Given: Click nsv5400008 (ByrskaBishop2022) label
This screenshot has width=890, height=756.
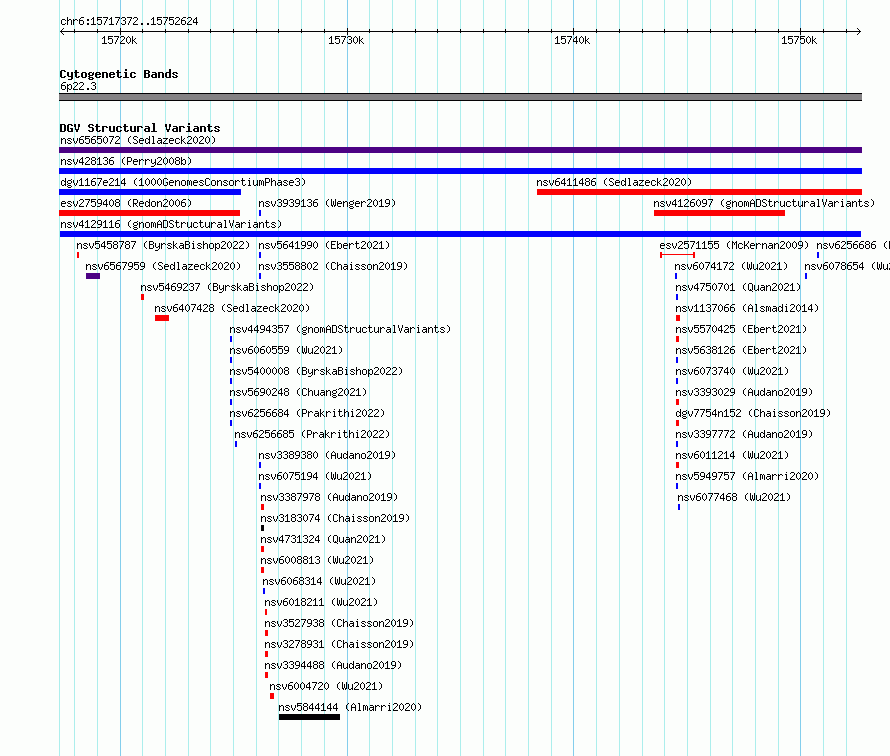Looking at the screenshot, I should coord(316,371).
